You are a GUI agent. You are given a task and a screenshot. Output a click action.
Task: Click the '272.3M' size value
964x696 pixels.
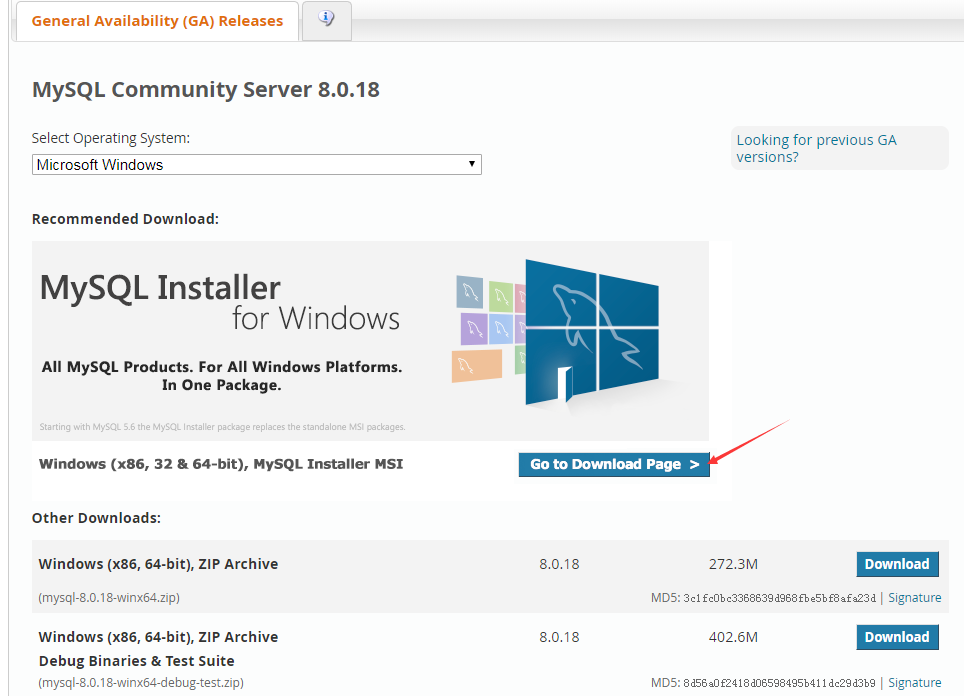click(x=733, y=564)
